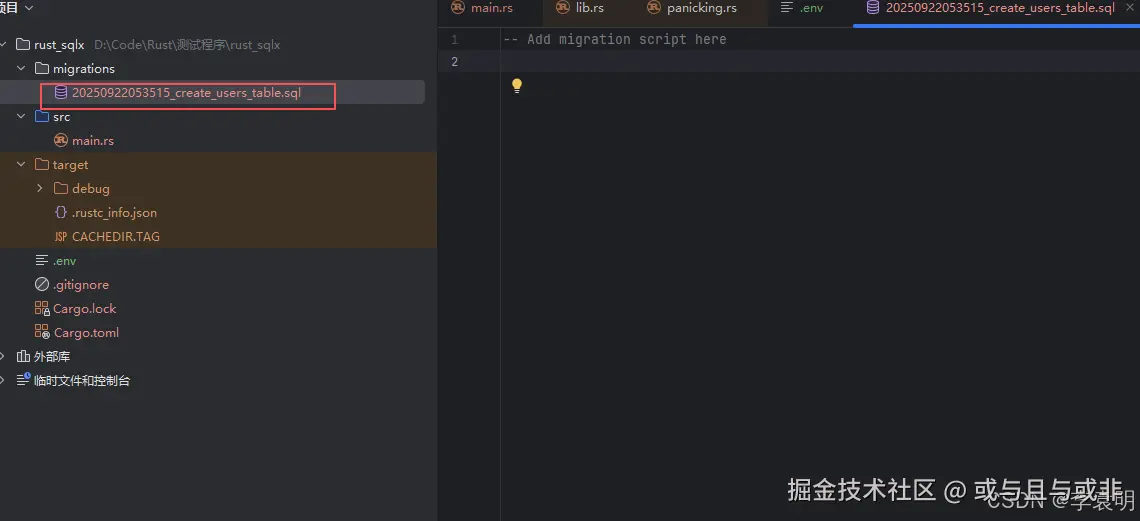Click the yellow light bulb intention icon

(x=516, y=86)
